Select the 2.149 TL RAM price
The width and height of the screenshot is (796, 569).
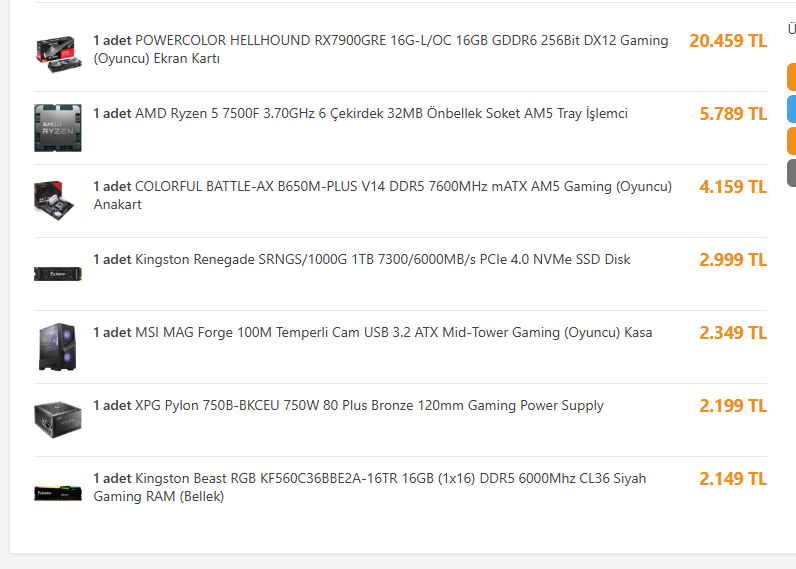click(733, 479)
